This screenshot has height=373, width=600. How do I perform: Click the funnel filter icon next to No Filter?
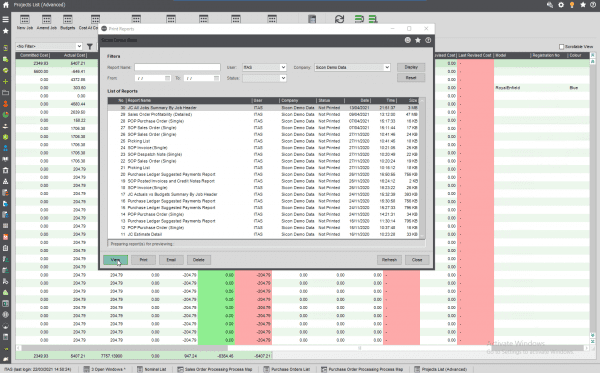[x=90, y=46]
